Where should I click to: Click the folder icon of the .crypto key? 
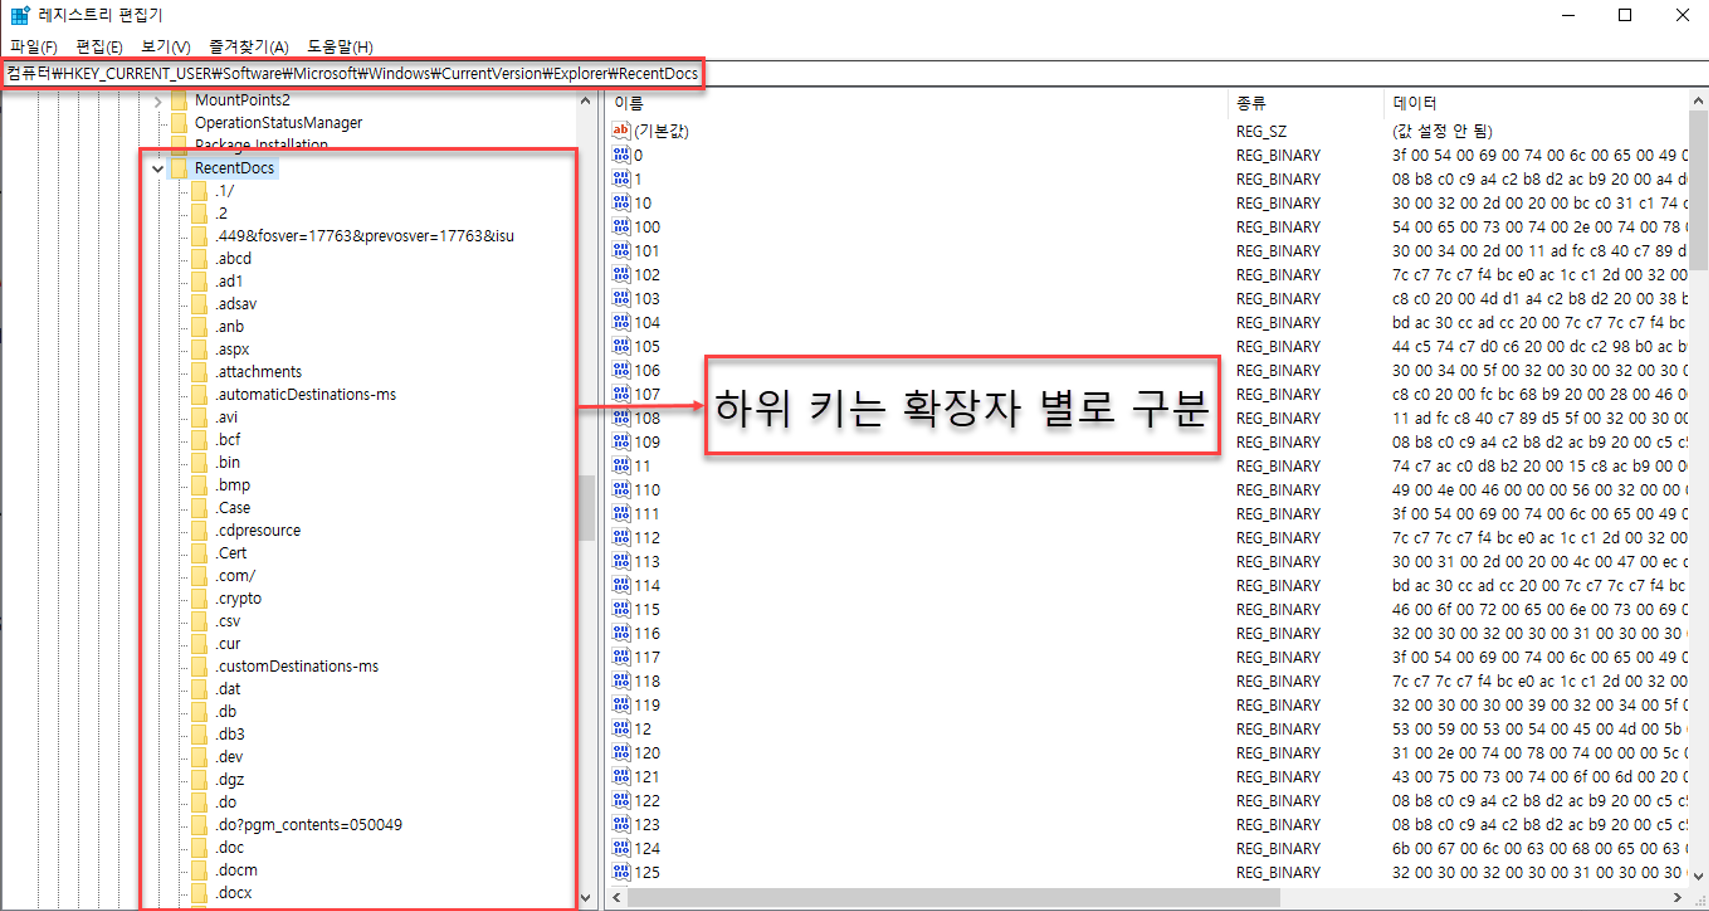200,598
